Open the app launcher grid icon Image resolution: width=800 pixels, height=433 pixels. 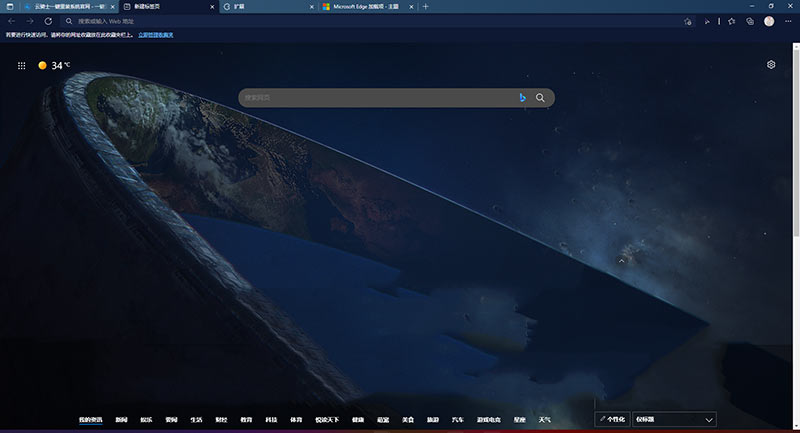tap(21, 65)
